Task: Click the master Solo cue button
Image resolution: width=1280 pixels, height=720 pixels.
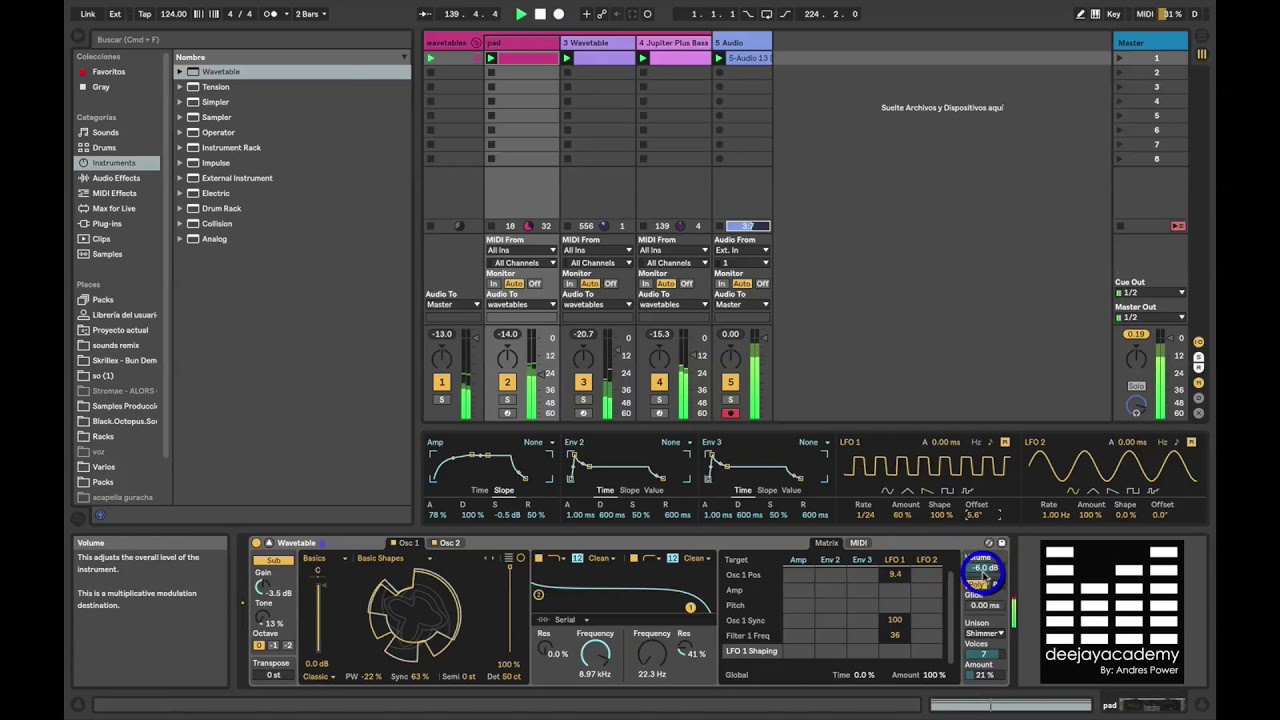Action: click(x=1136, y=386)
